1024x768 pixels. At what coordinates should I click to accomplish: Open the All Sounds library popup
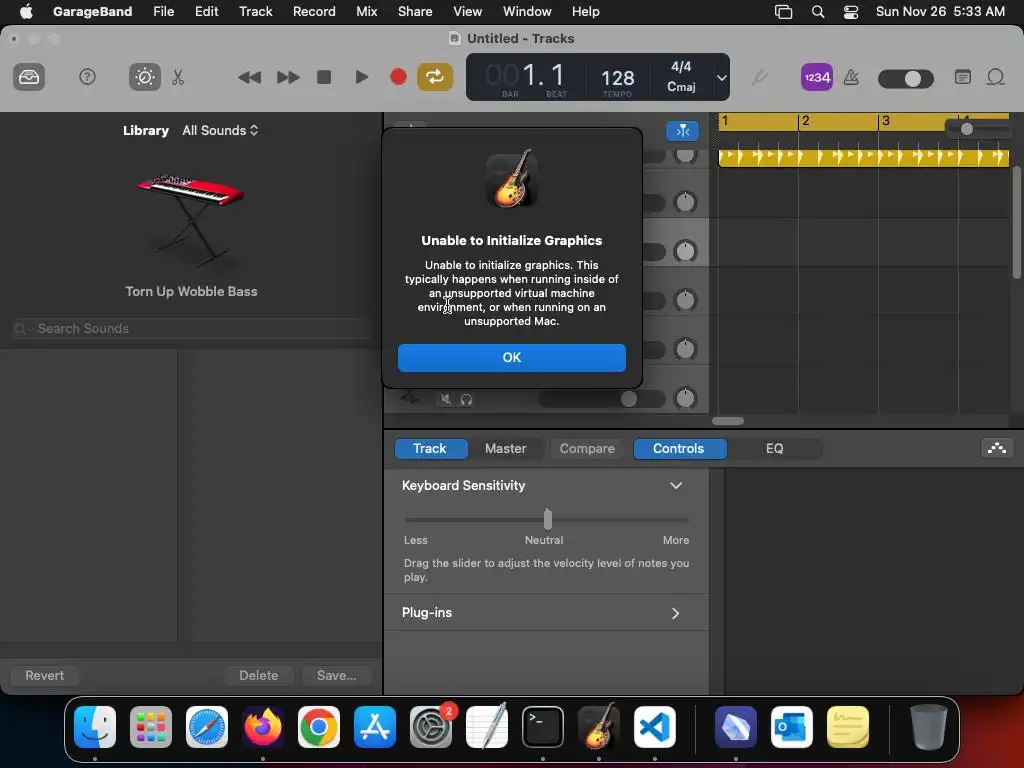(x=220, y=130)
